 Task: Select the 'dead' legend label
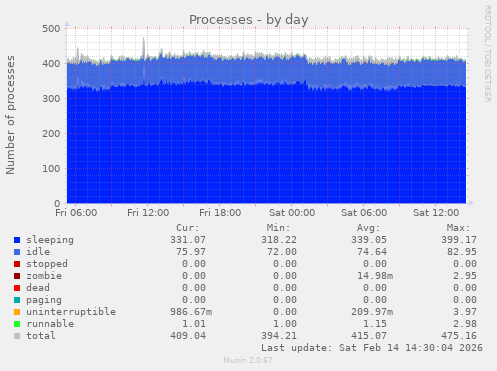pyautogui.click(x=38, y=288)
